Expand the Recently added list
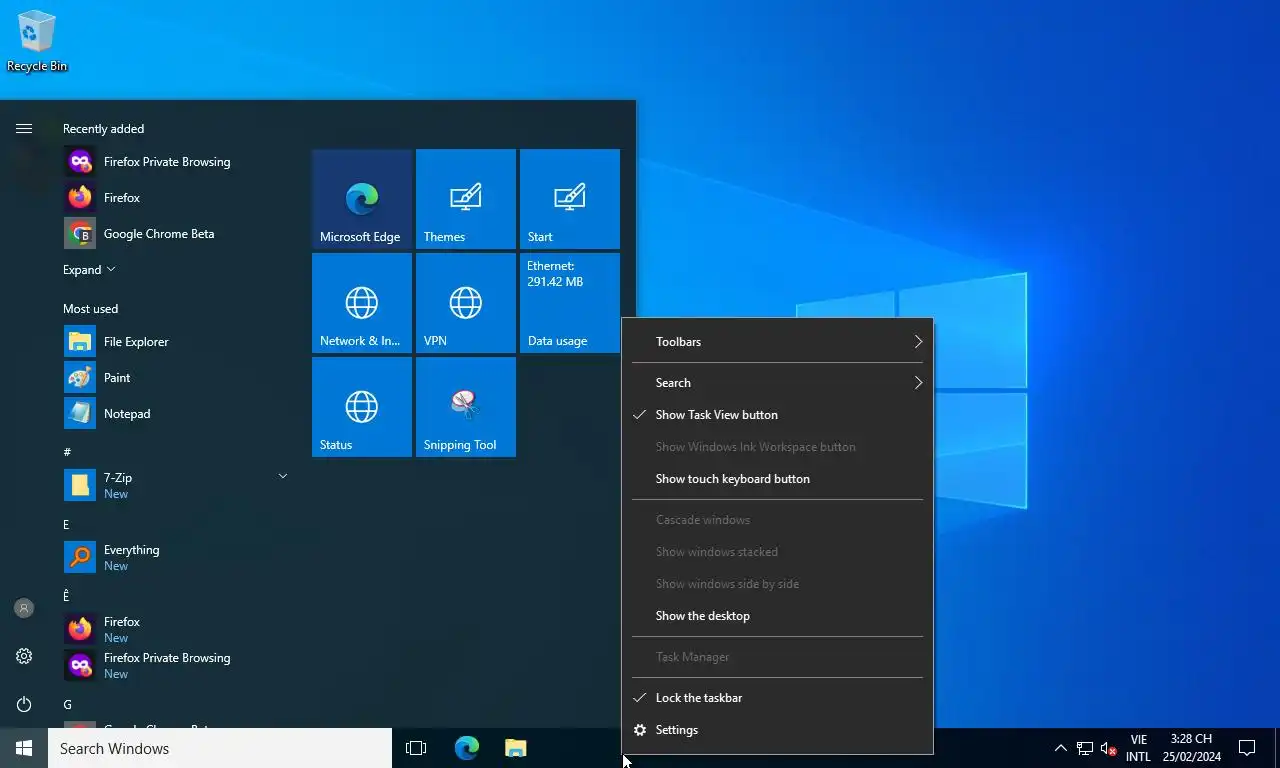The image size is (1280, 768). (x=89, y=270)
